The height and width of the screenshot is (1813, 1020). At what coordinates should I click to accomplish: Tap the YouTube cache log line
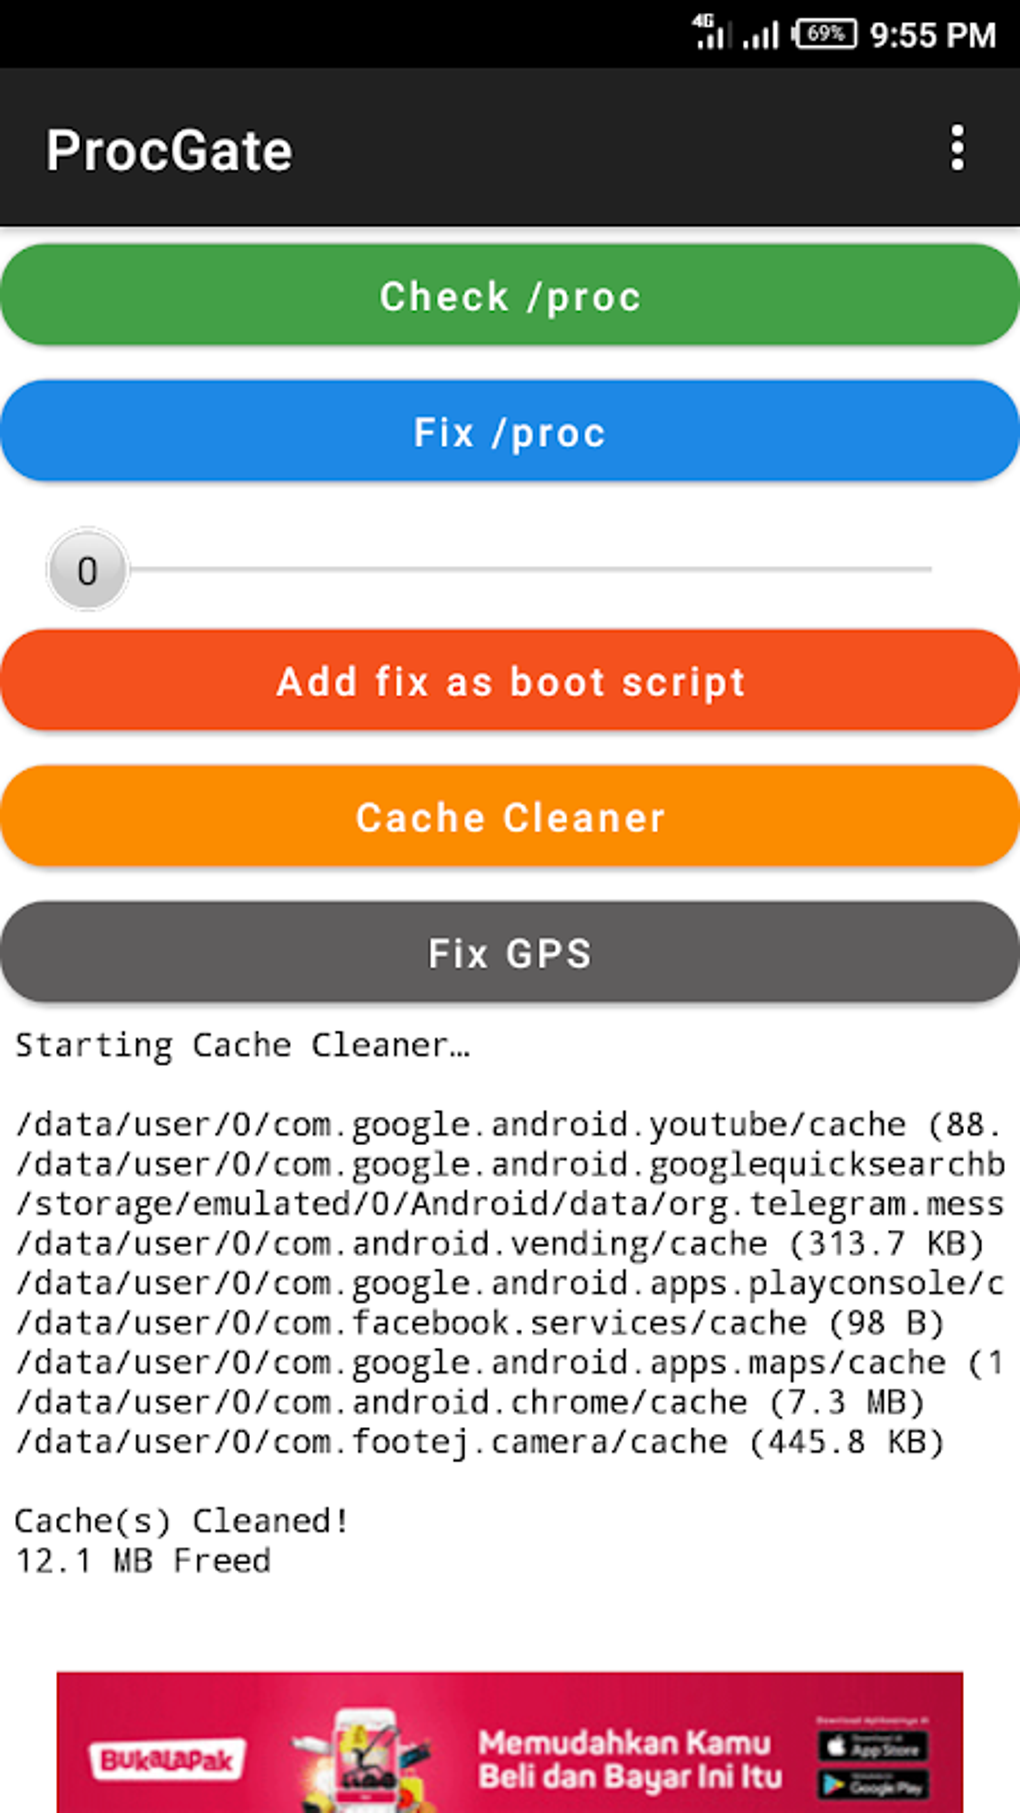508,1125
